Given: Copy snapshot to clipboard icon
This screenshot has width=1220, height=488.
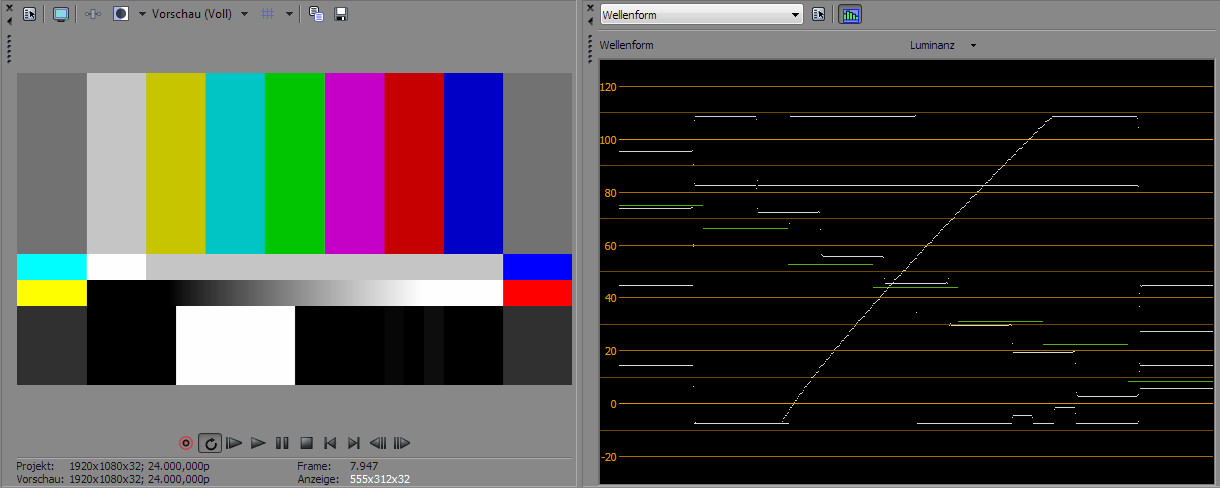Looking at the screenshot, I should tap(316, 14).
